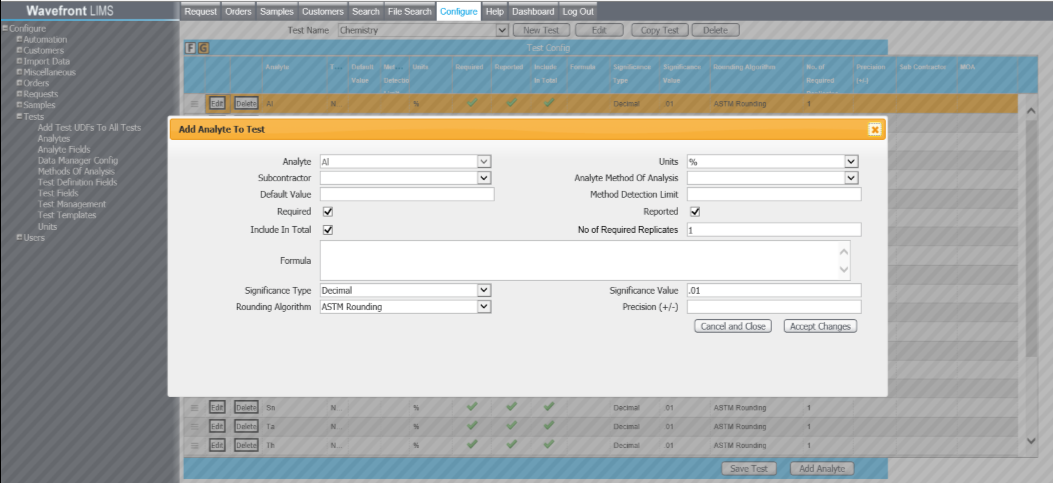Click the Save Test button
The image size is (1053, 483).
[x=749, y=469]
